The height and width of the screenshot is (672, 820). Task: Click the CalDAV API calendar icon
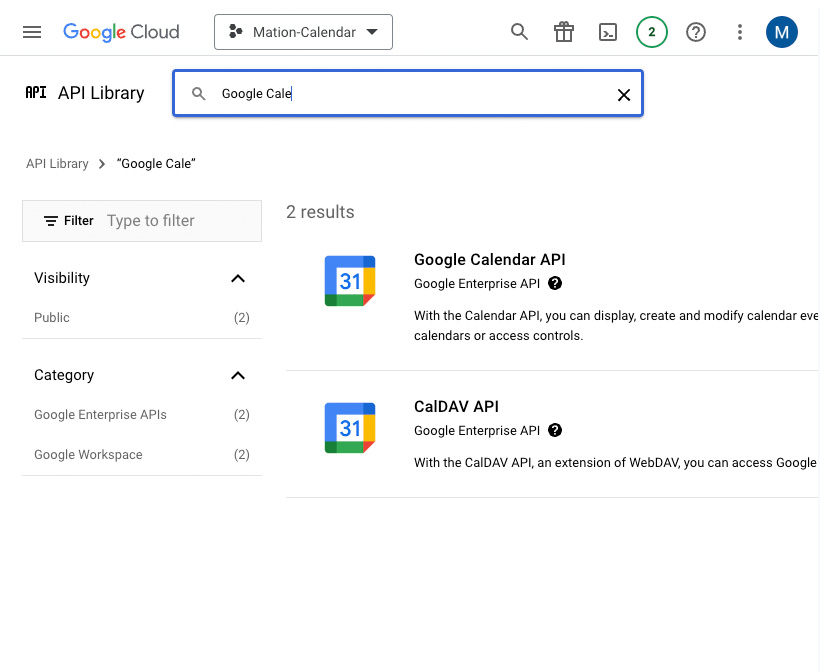tap(350, 428)
